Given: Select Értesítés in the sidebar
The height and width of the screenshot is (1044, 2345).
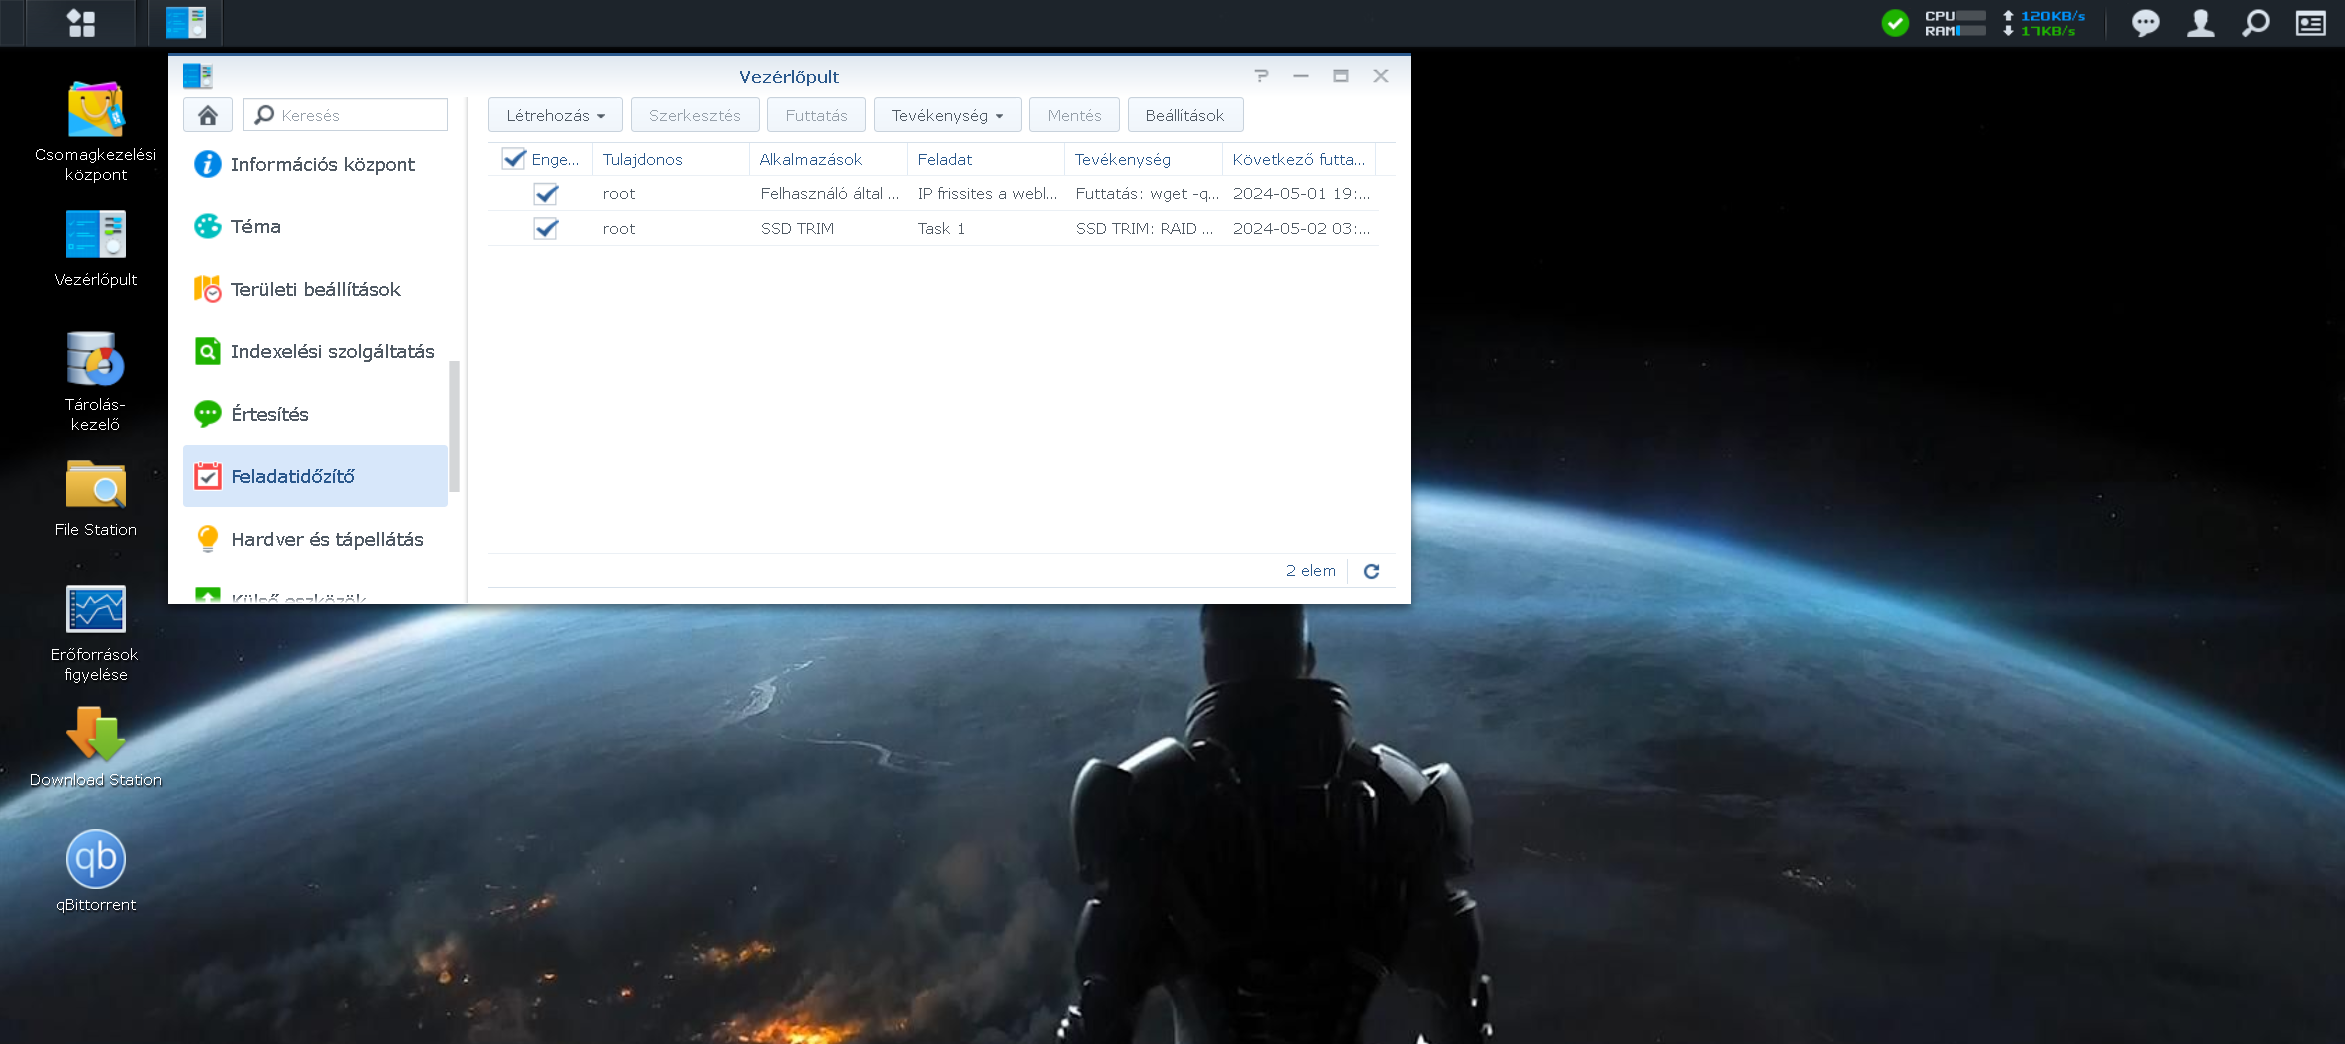Looking at the screenshot, I should [270, 414].
